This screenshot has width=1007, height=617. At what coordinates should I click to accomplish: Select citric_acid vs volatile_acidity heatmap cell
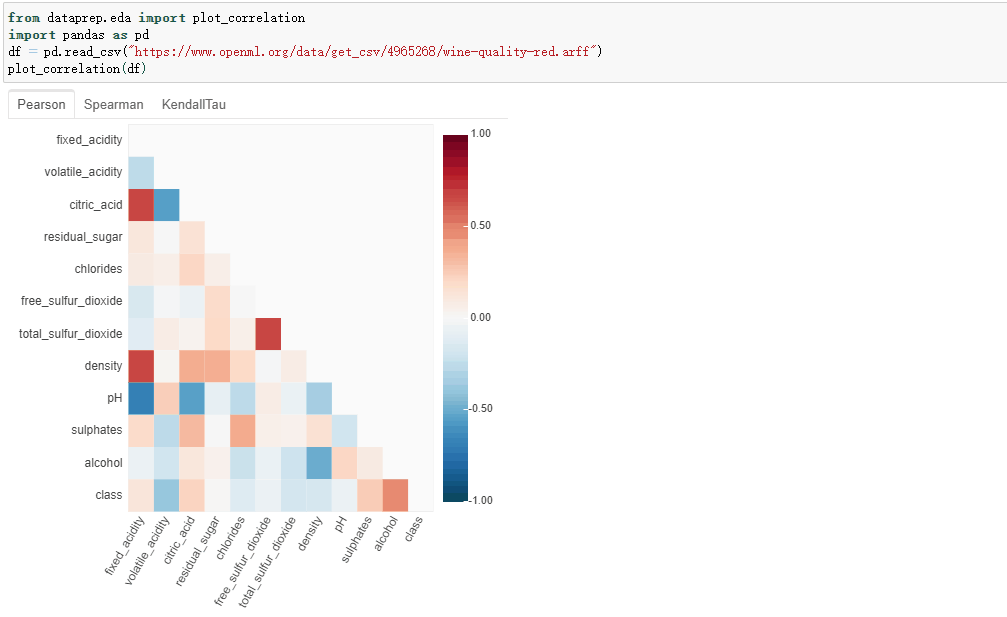pyautogui.click(x=166, y=205)
